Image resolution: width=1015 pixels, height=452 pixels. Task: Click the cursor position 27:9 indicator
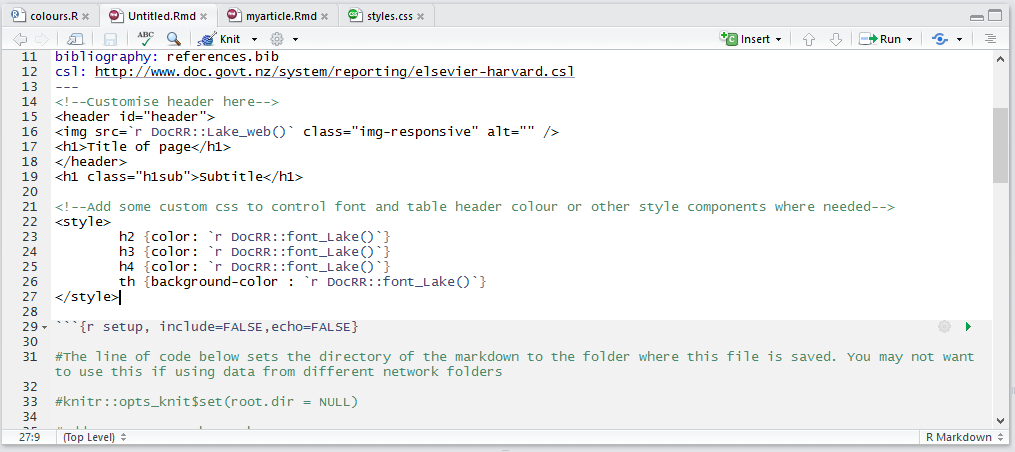[x=29, y=437]
